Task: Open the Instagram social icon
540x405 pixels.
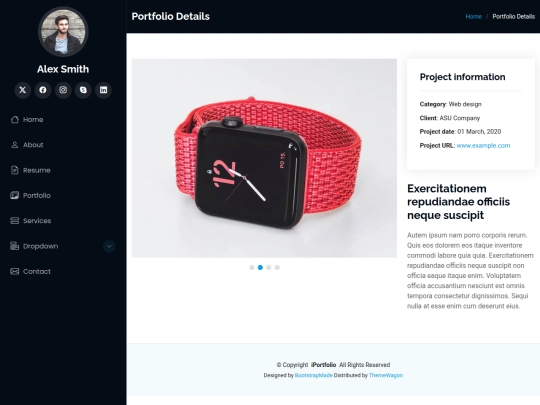Action: point(63,90)
